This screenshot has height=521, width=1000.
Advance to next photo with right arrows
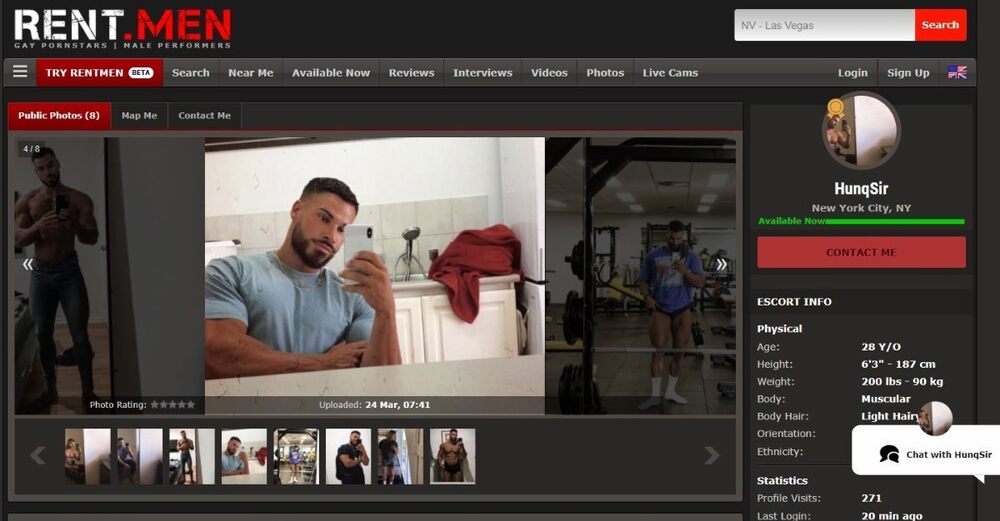pos(721,264)
